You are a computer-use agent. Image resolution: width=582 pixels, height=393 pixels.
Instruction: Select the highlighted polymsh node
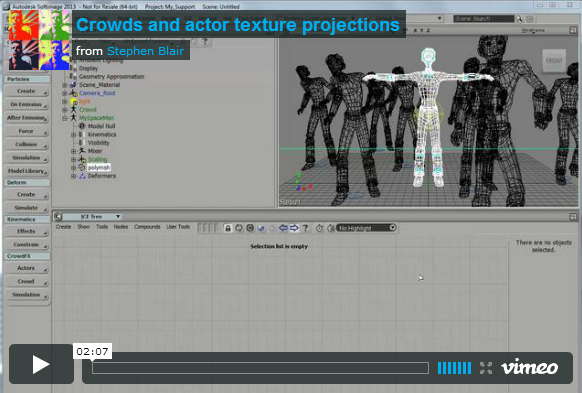tap(99, 167)
